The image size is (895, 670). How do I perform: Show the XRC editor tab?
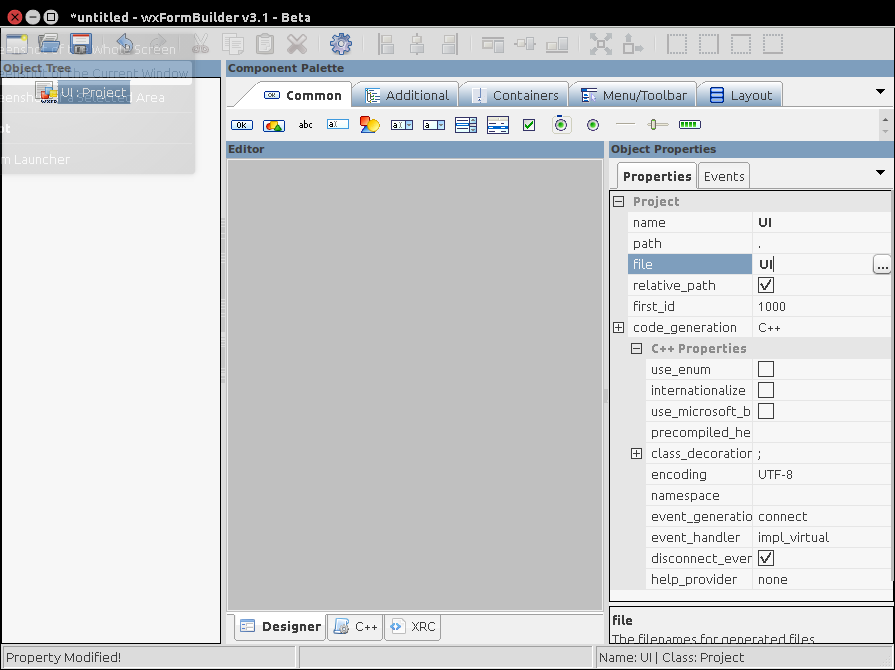(x=413, y=627)
